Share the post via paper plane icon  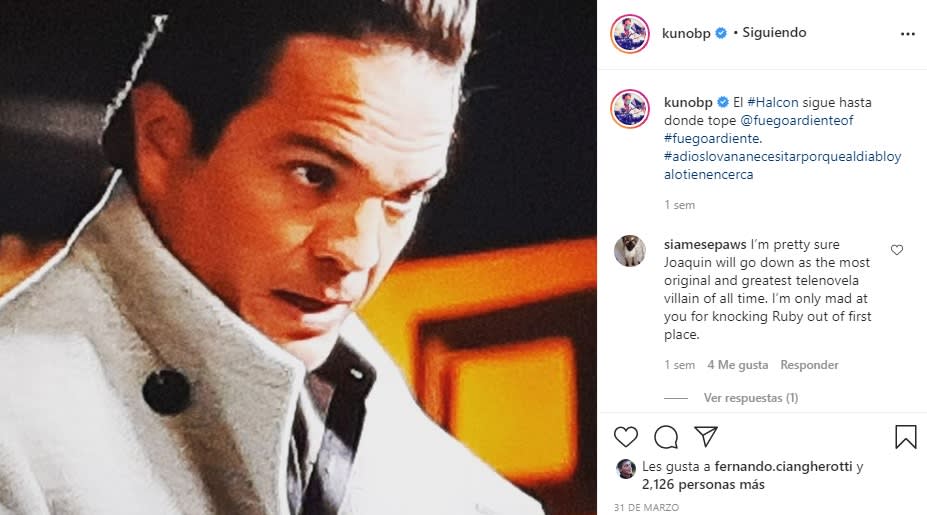(706, 437)
